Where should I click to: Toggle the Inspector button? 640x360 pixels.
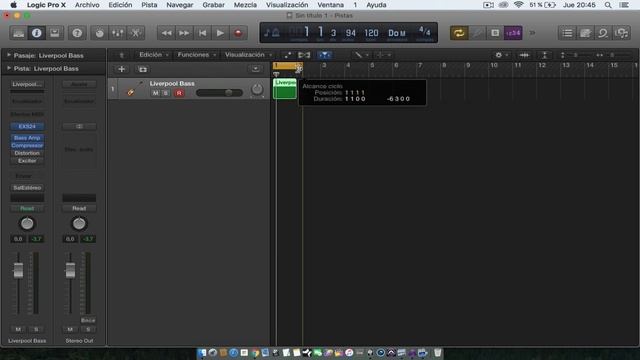[36, 33]
